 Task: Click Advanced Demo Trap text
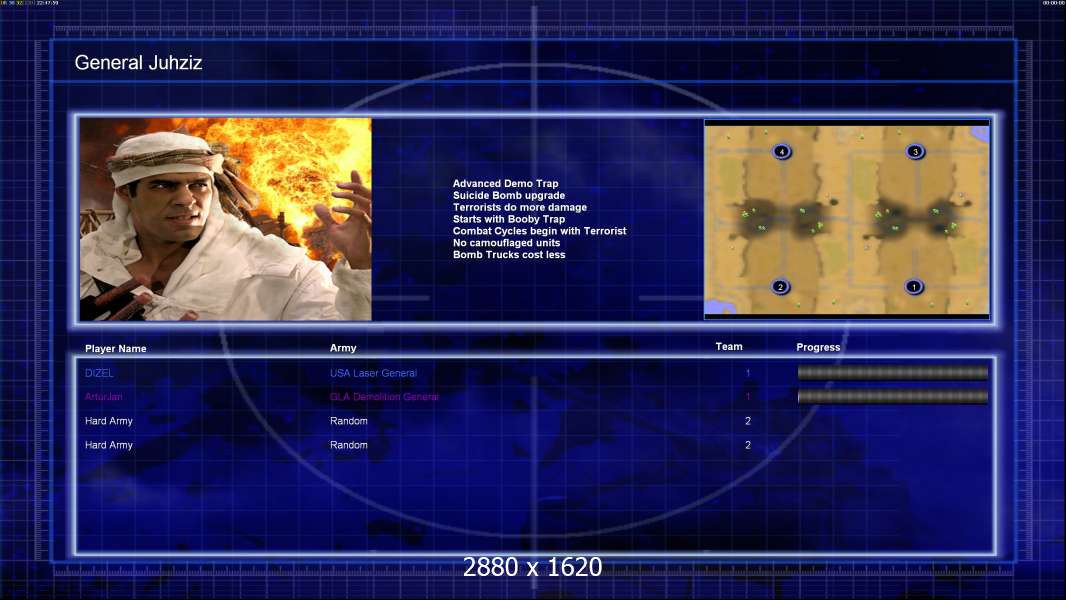505,183
